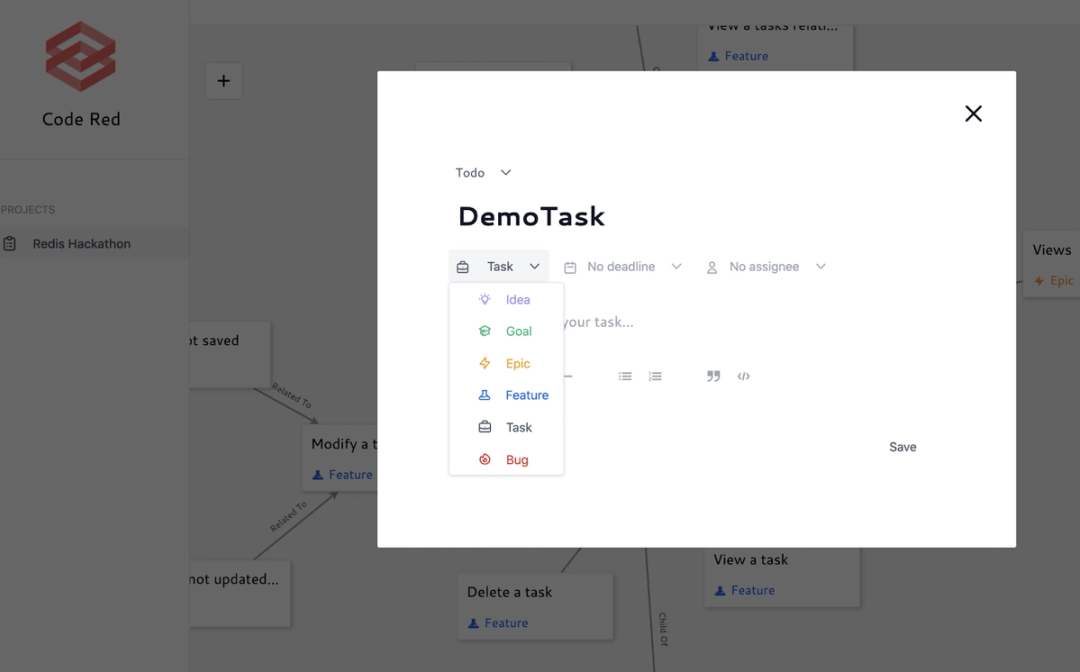The width and height of the screenshot is (1080, 672).
Task: Select the Goal hexagon icon
Action: tap(483, 331)
